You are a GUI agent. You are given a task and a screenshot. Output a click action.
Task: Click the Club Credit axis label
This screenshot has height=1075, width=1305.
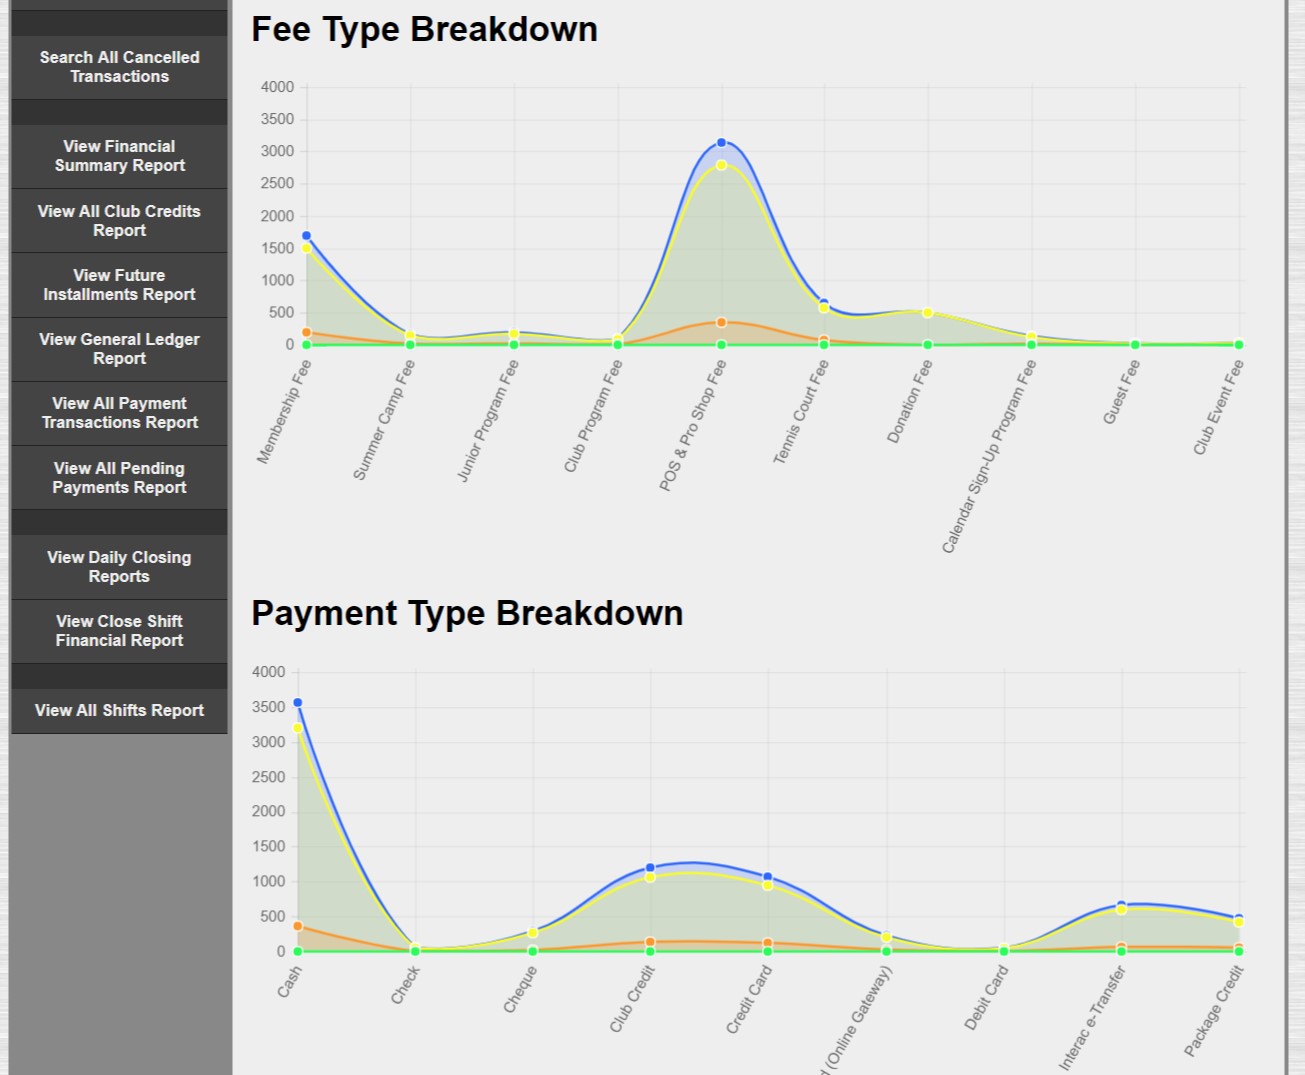(633, 999)
